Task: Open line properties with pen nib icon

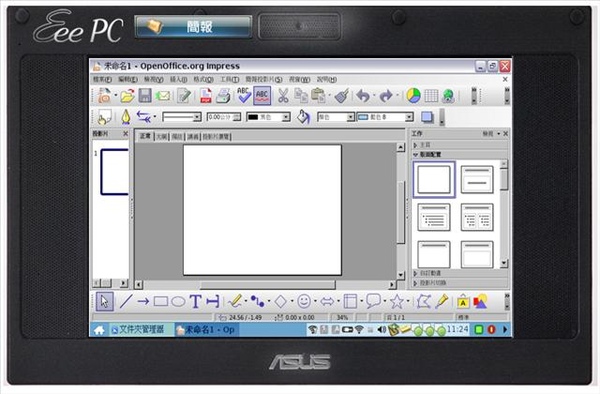Action: tap(126, 117)
